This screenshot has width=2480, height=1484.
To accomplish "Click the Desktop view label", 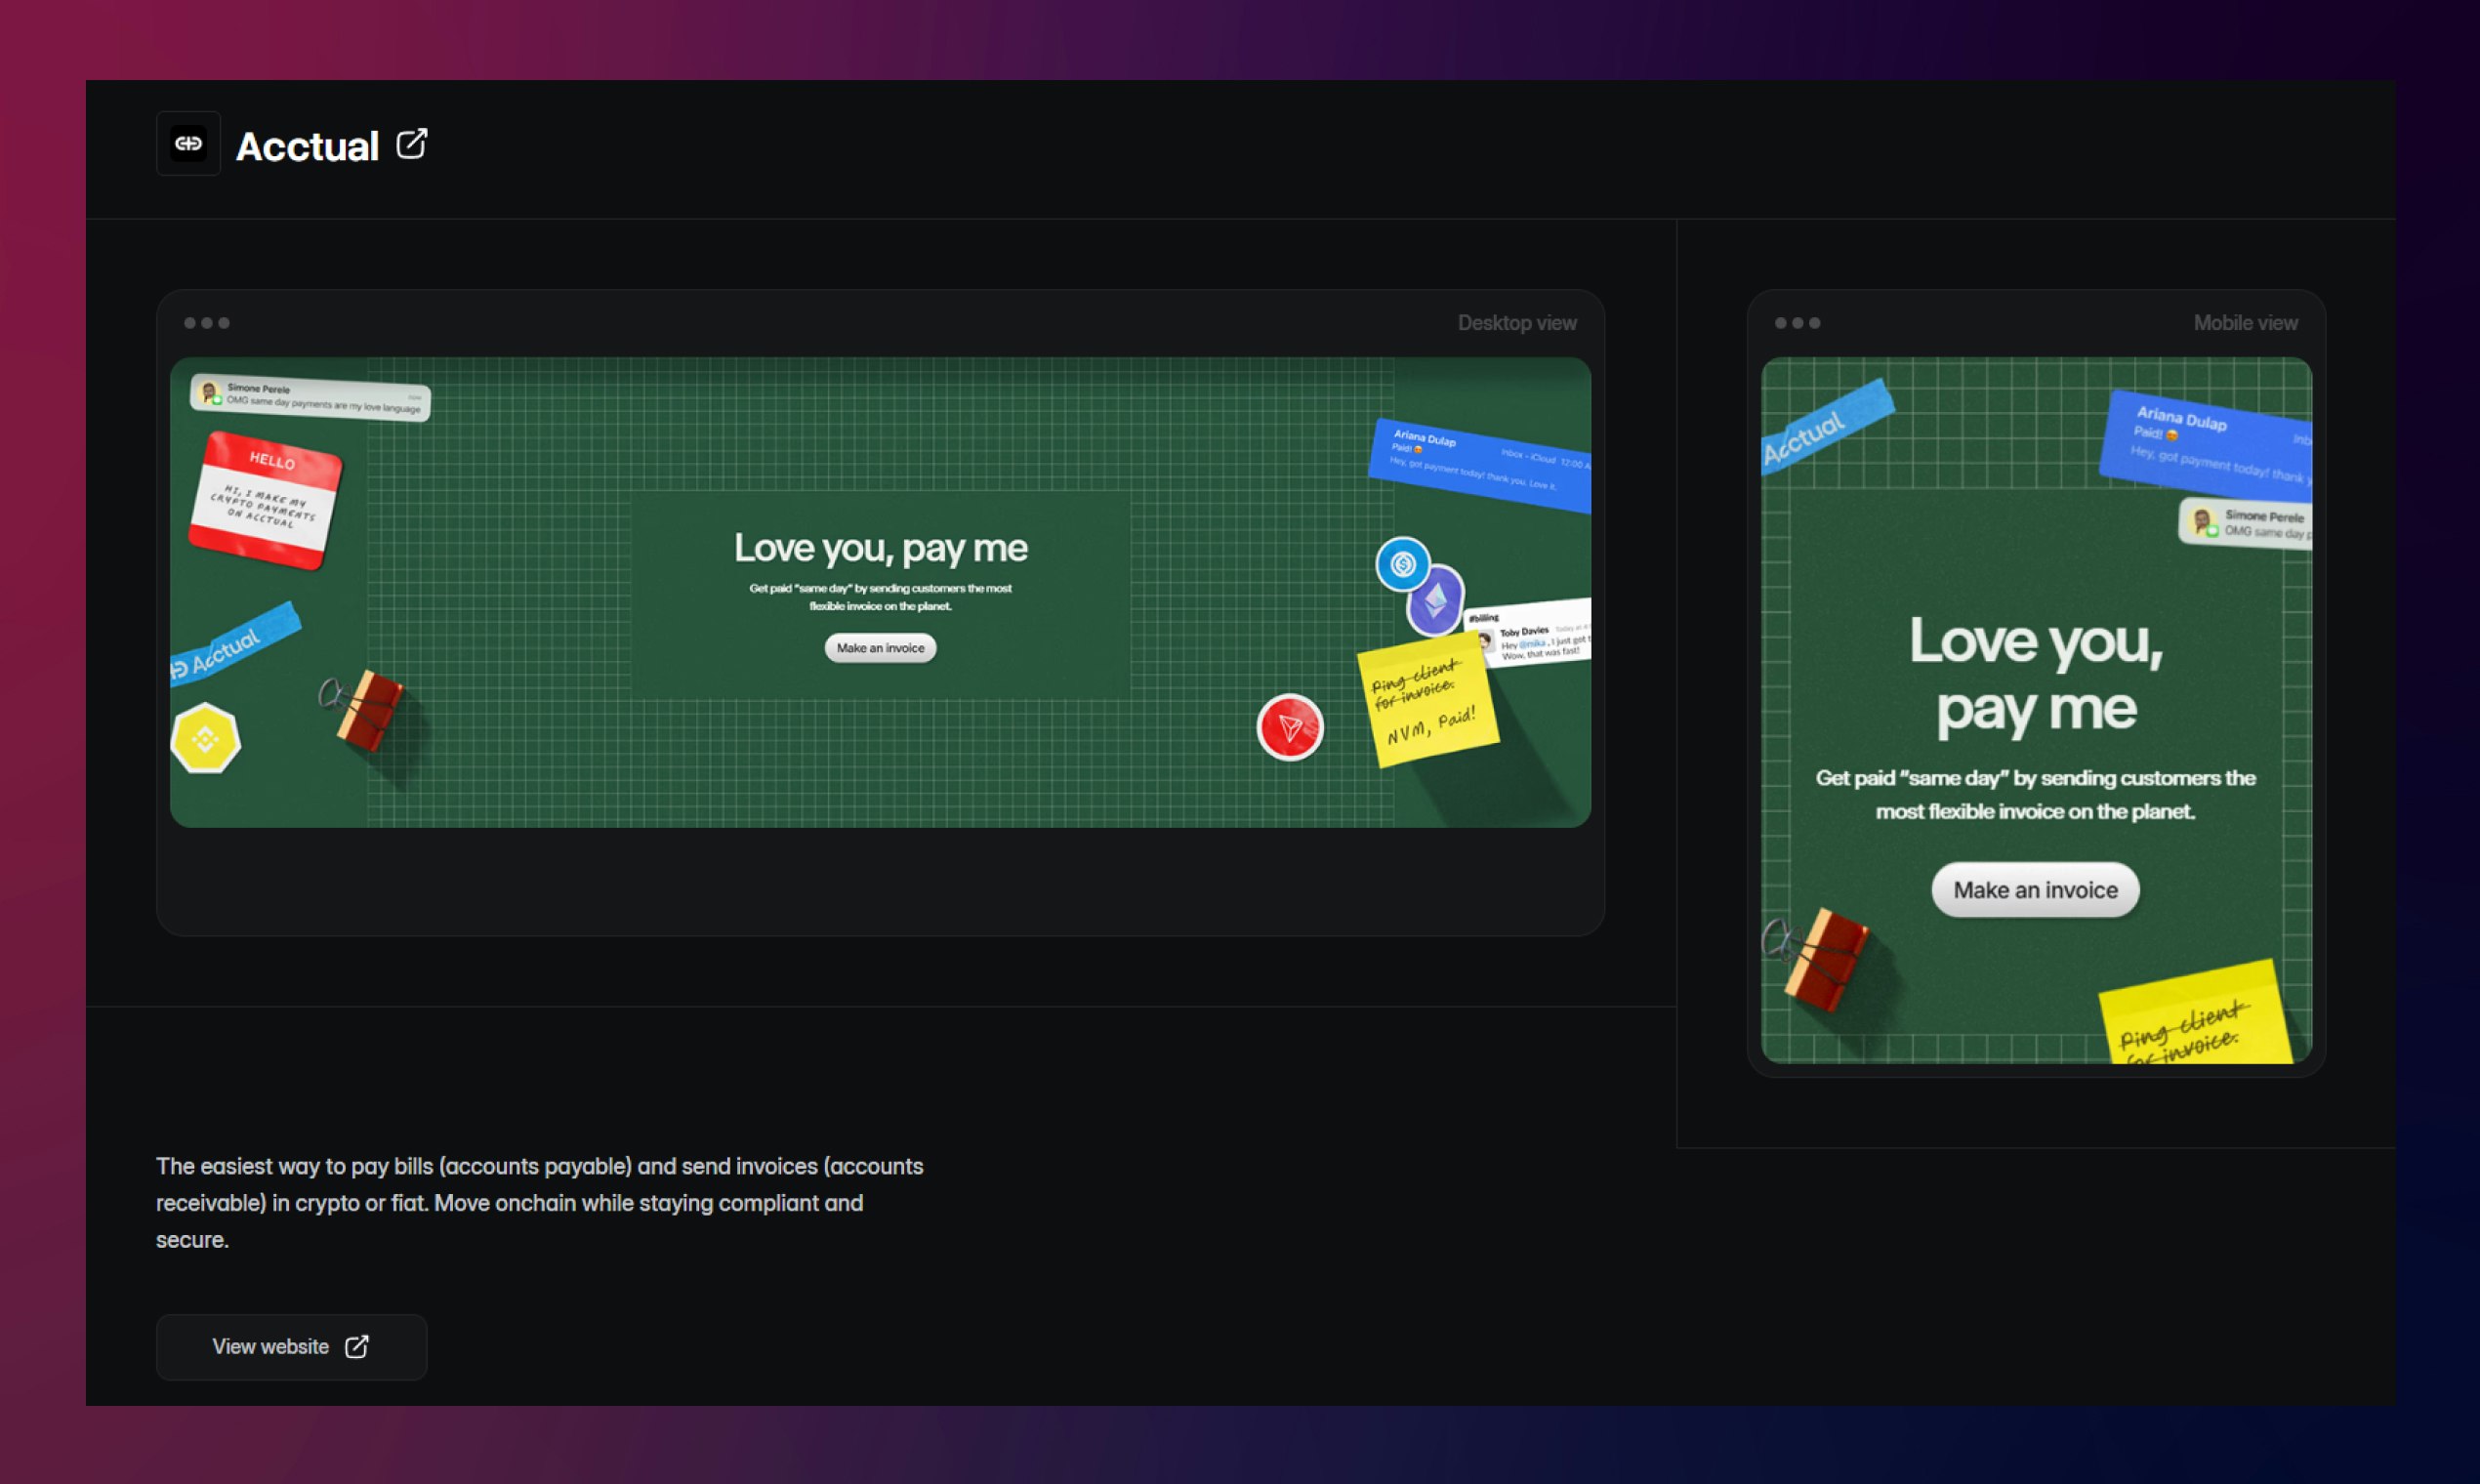I will click(1516, 323).
